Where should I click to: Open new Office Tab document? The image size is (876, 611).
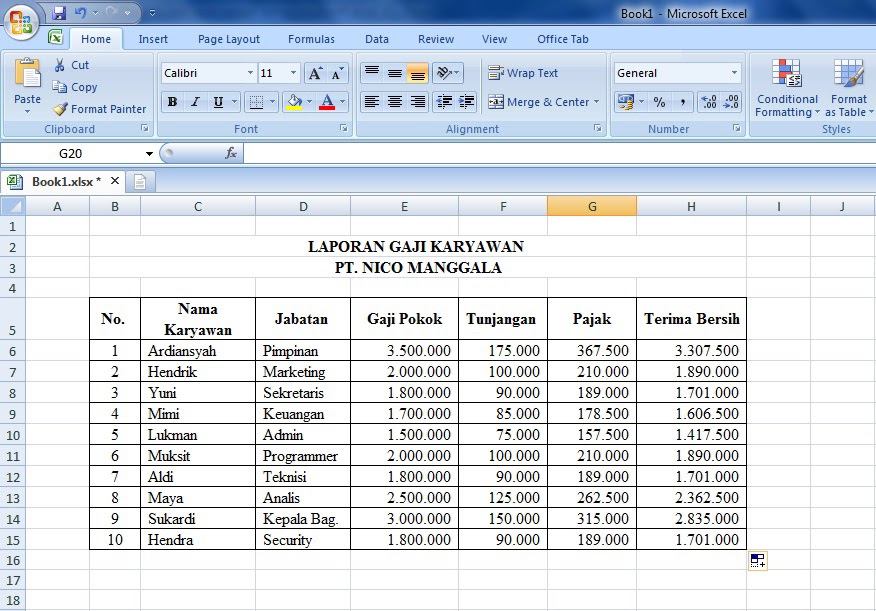[140, 182]
